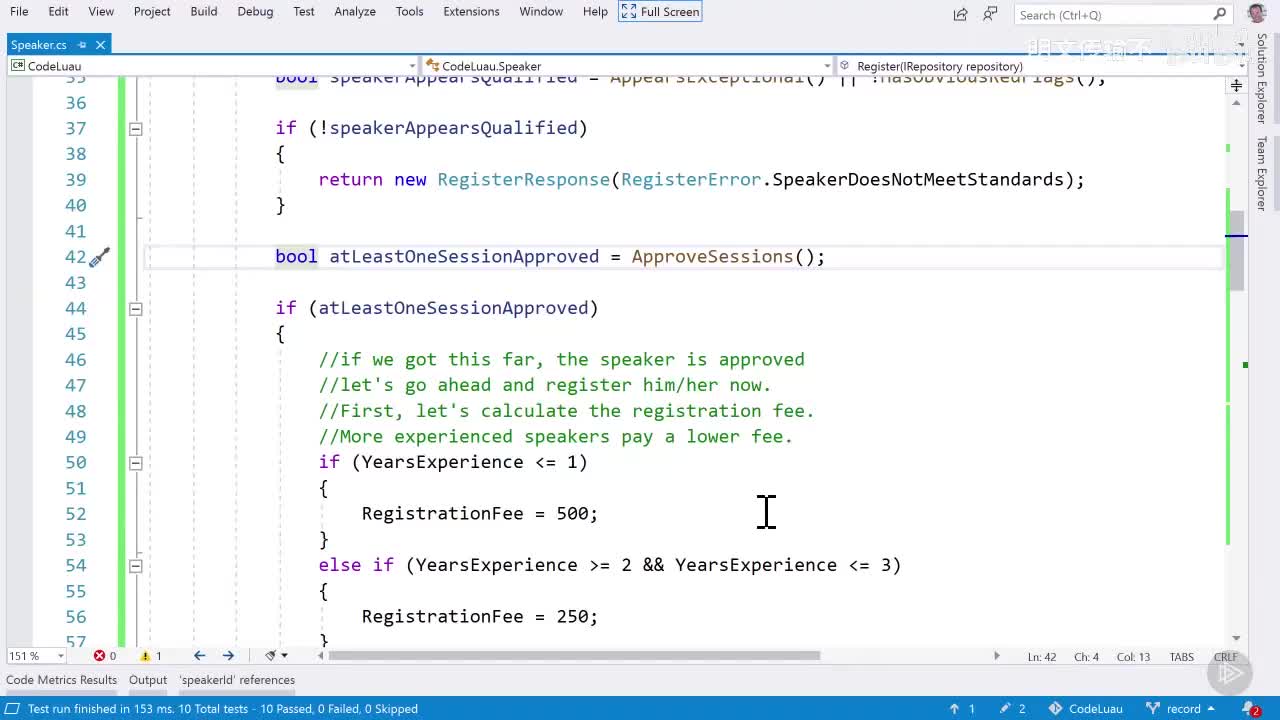Toggle pin on Speaker.cs tab

click(82, 44)
